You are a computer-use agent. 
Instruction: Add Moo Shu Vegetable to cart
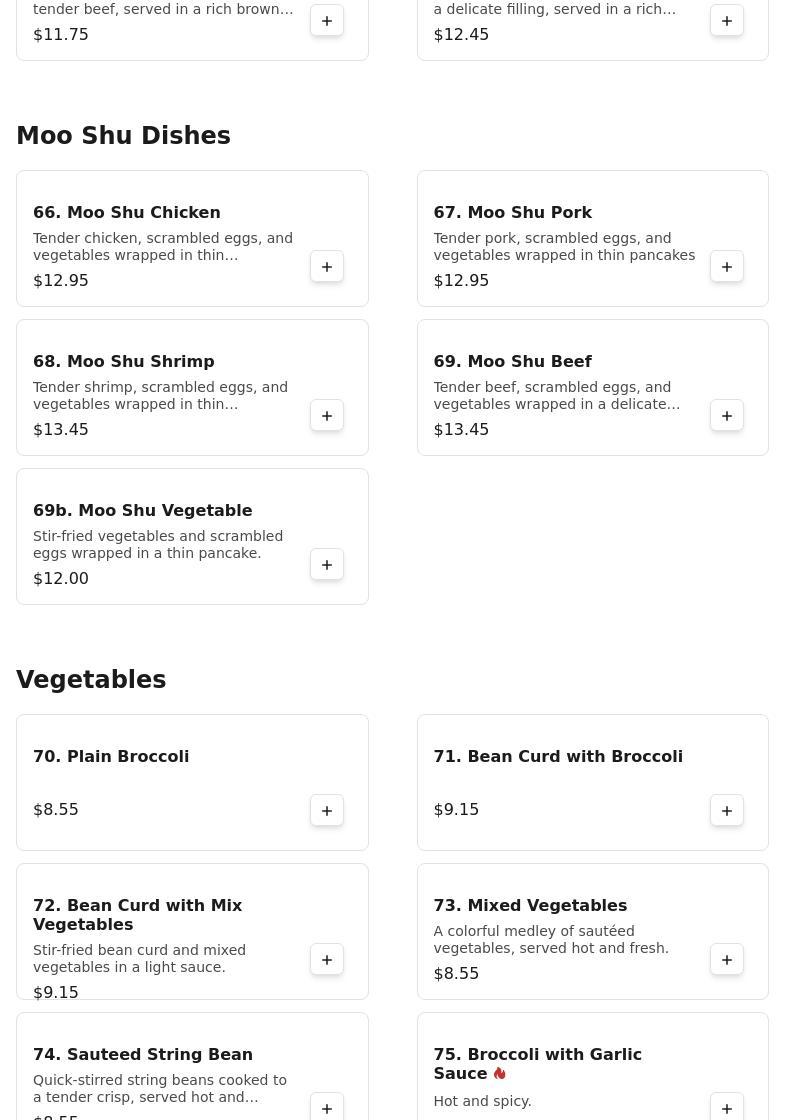[x=327, y=565]
